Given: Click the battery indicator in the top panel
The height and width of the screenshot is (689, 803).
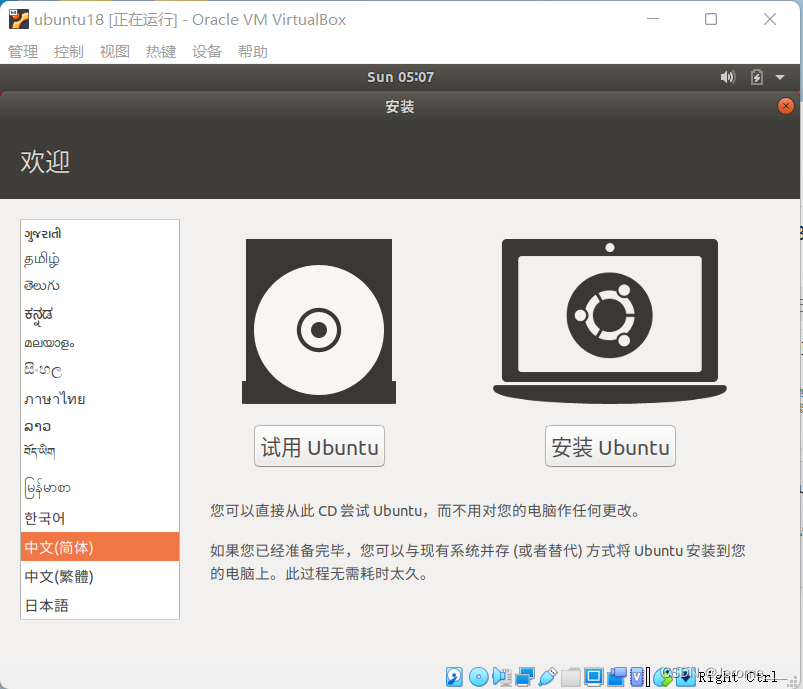Looking at the screenshot, I should [x=756, y=76].
